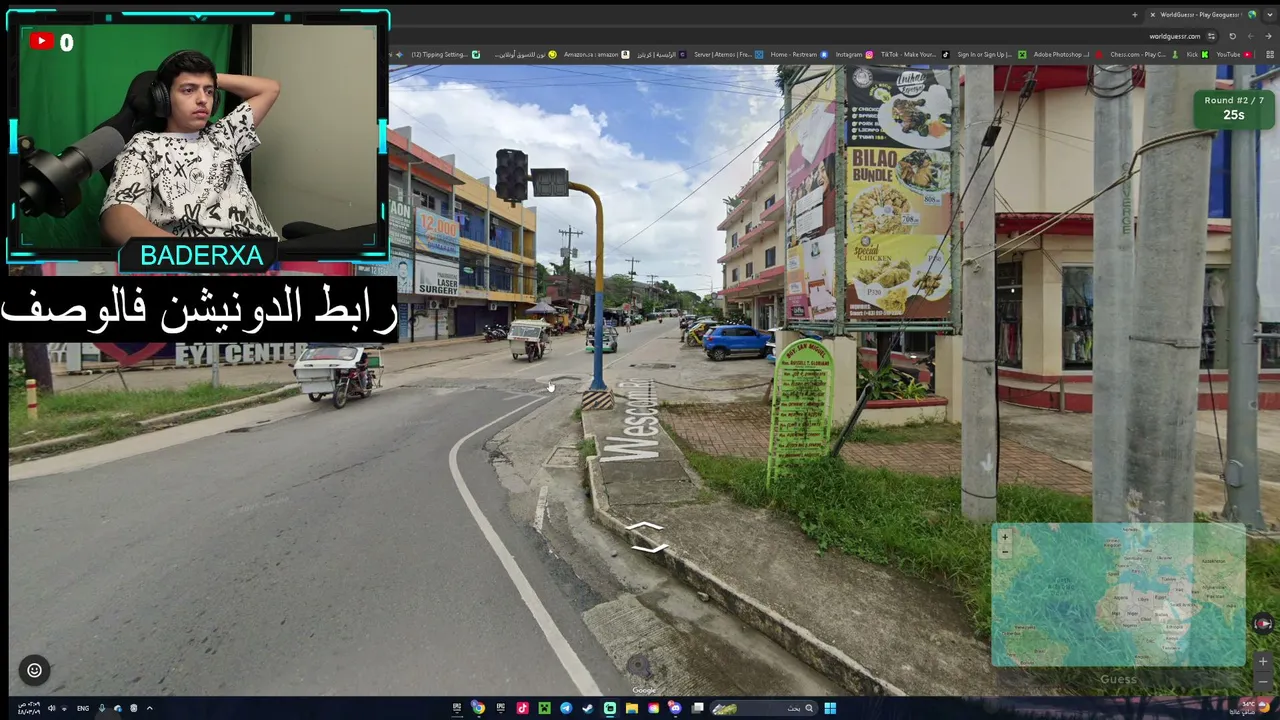Click the worldguessr.com address bar
The width and height of the screenshot is (1280, 720).
click(x=1175, y=36)
